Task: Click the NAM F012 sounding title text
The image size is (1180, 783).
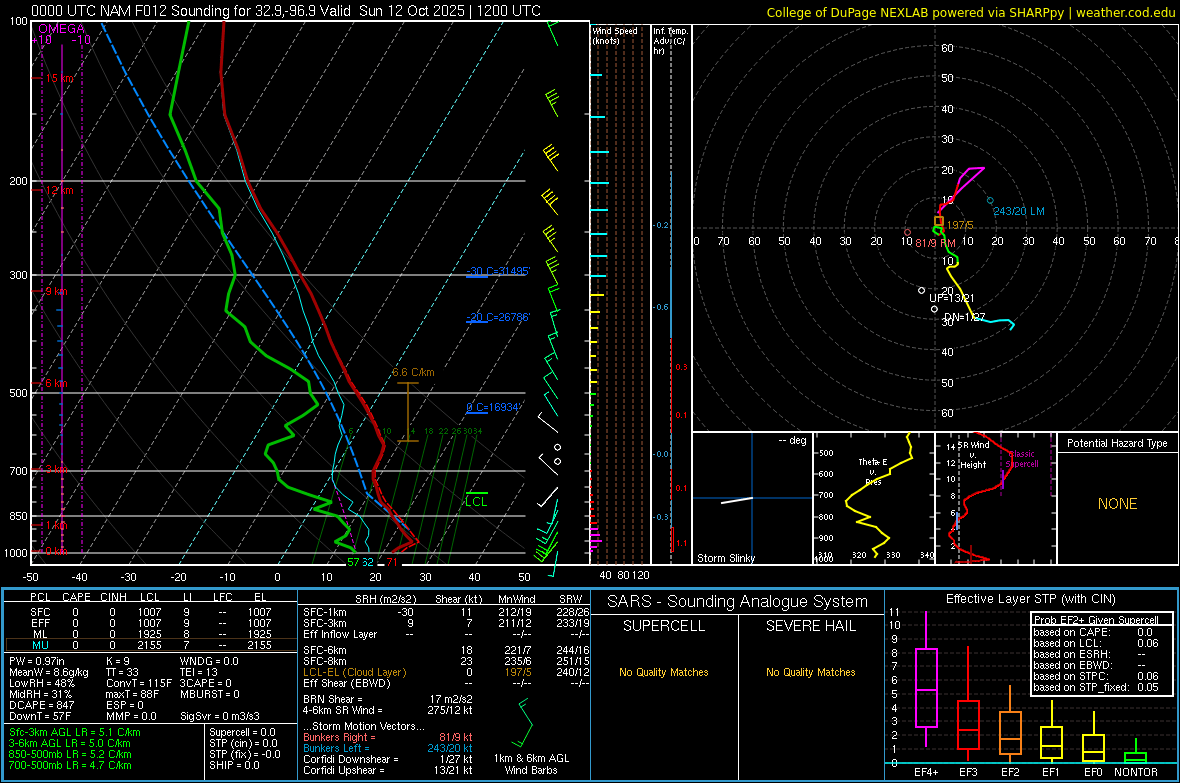Action: [x=286, y=11]
